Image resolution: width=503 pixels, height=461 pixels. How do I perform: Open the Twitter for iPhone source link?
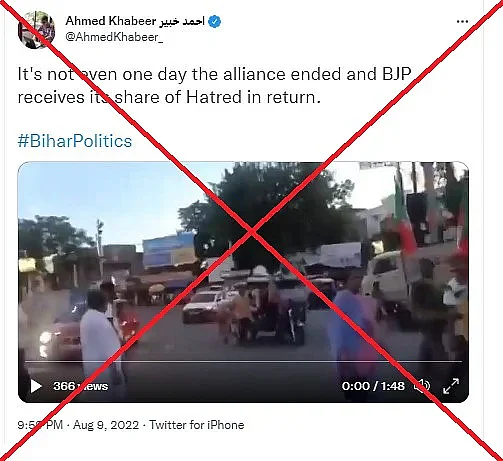[x=197, y=425]
